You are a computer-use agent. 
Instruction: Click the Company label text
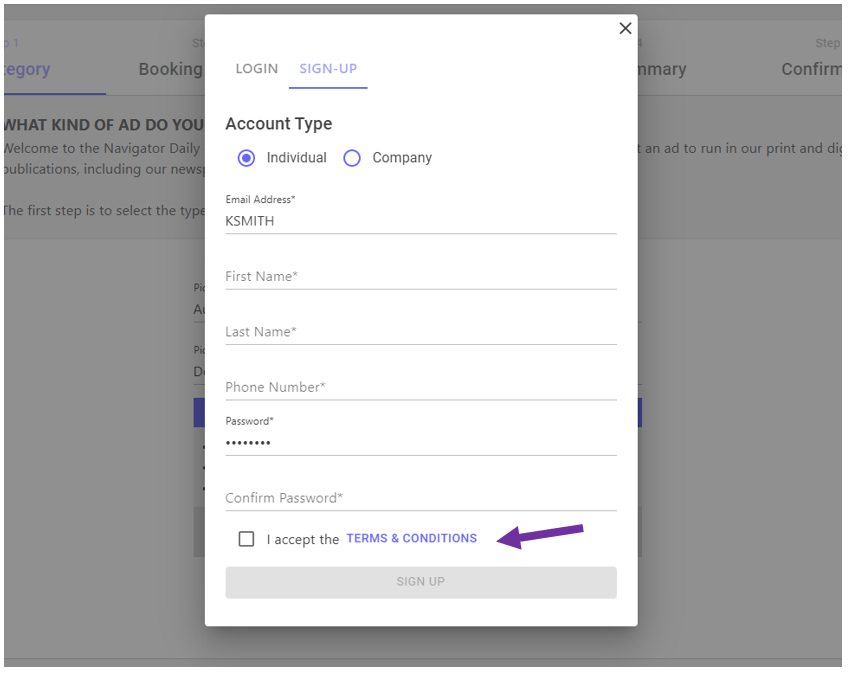click(402, 158)
